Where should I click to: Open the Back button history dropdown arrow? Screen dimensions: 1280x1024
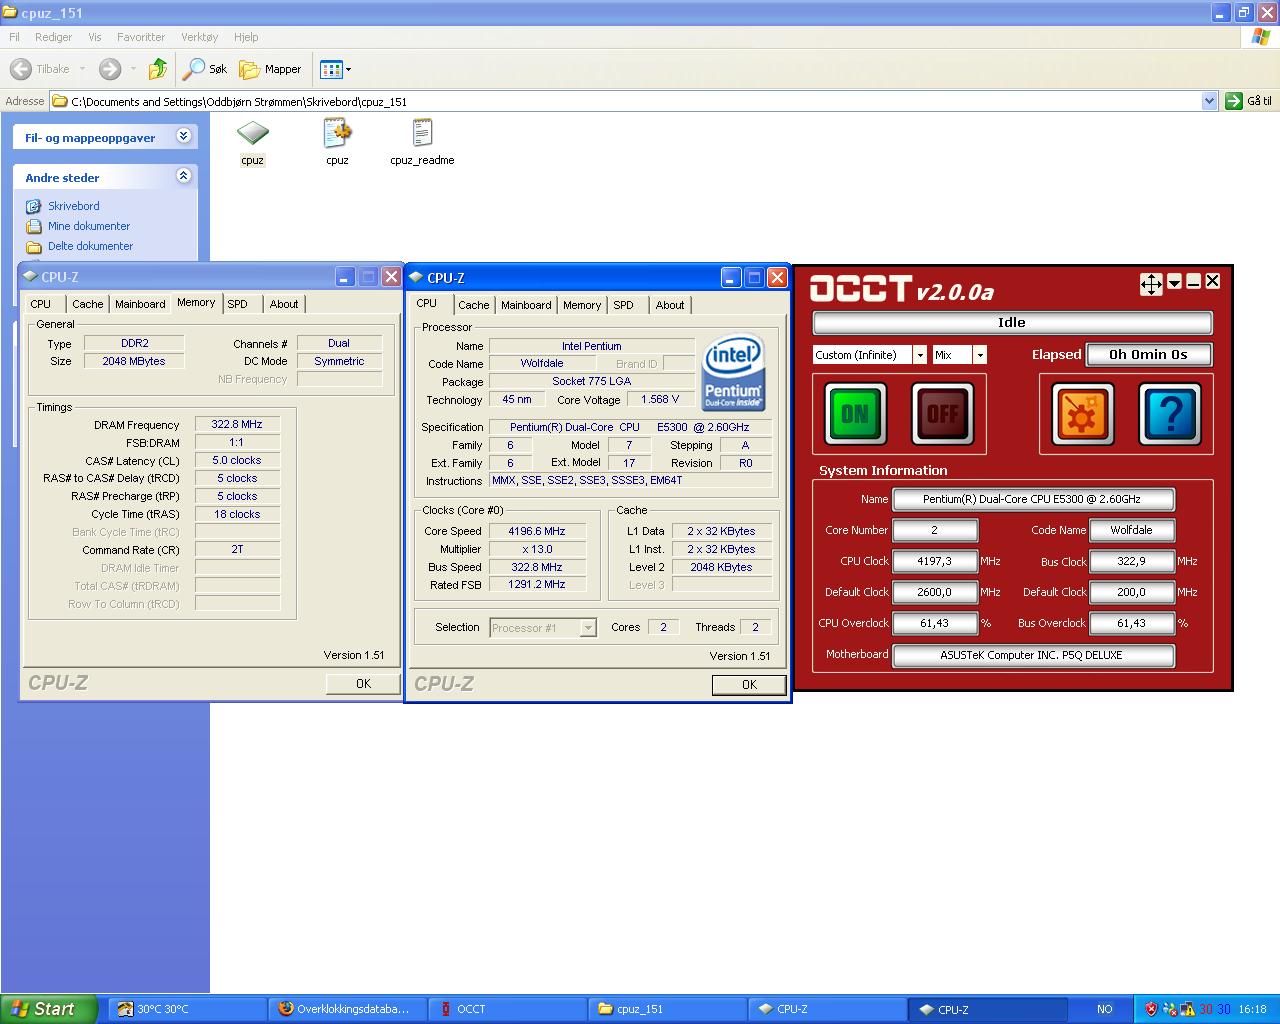pyautogui.click(x=82, y=69)
